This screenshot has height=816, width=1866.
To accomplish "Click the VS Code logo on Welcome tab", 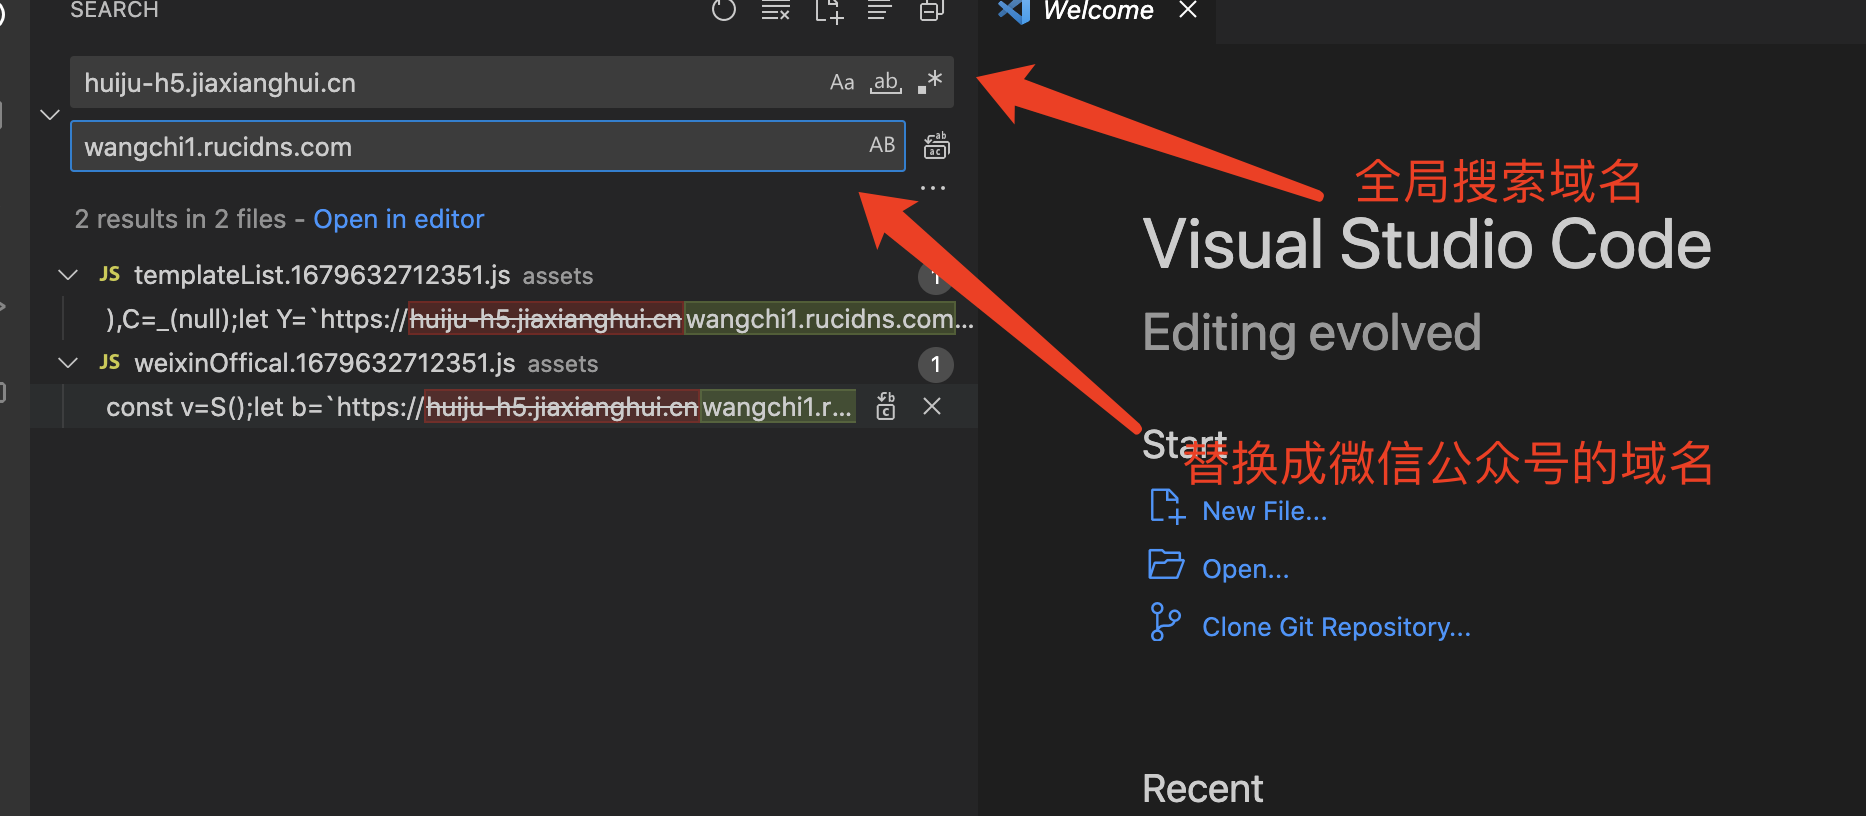I will coord(1014,11).
